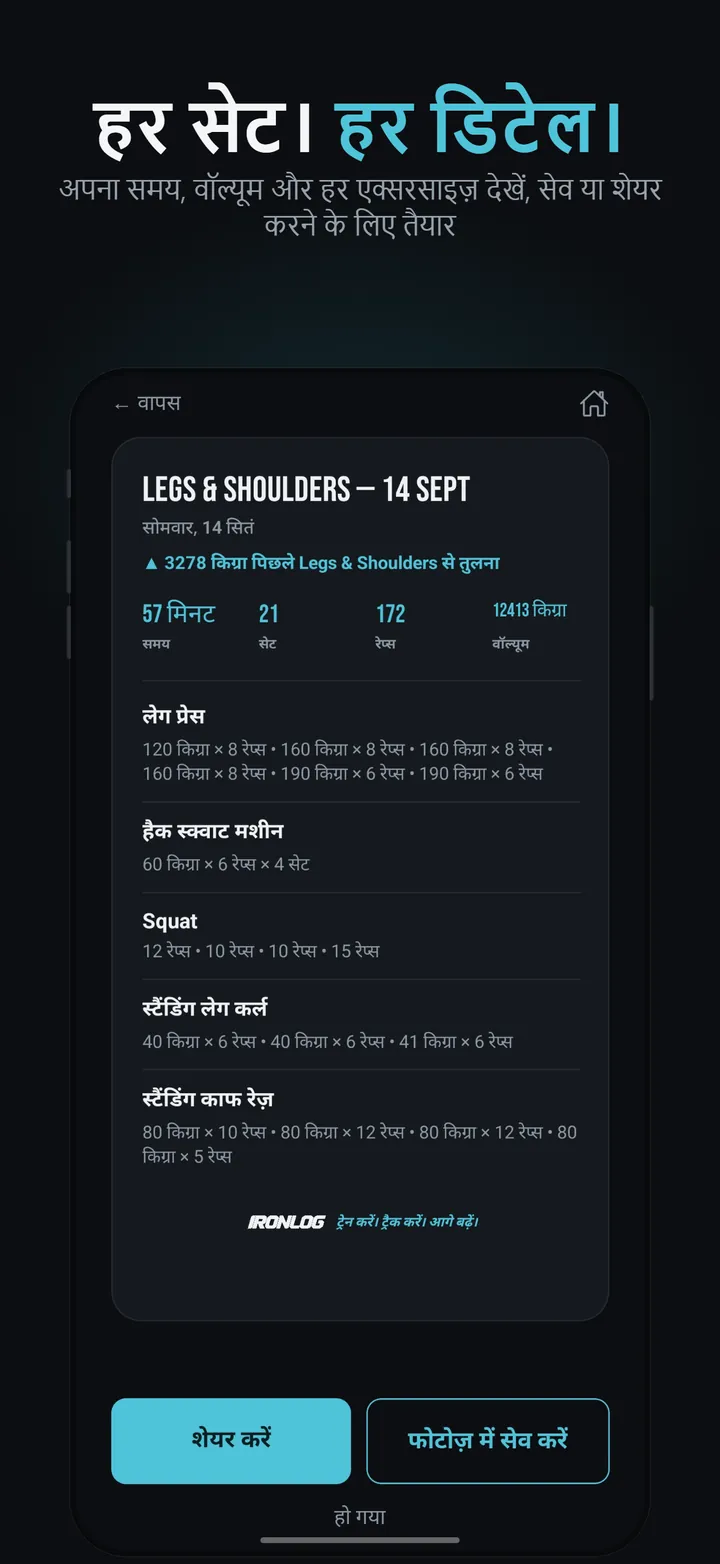Select the Squat exercise entry
This screenshot has width=720, height=1564.
(361, 935)
